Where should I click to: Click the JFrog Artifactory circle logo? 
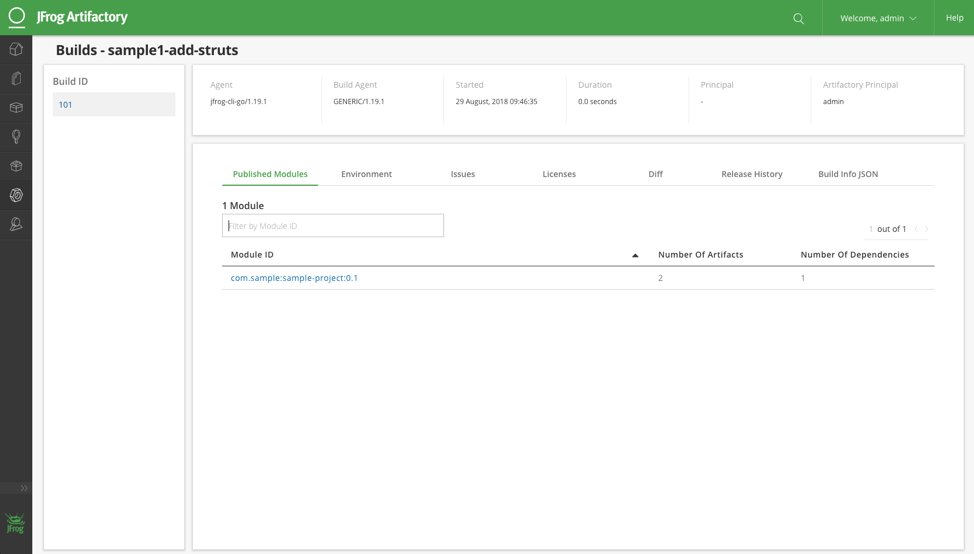(17, 17)
